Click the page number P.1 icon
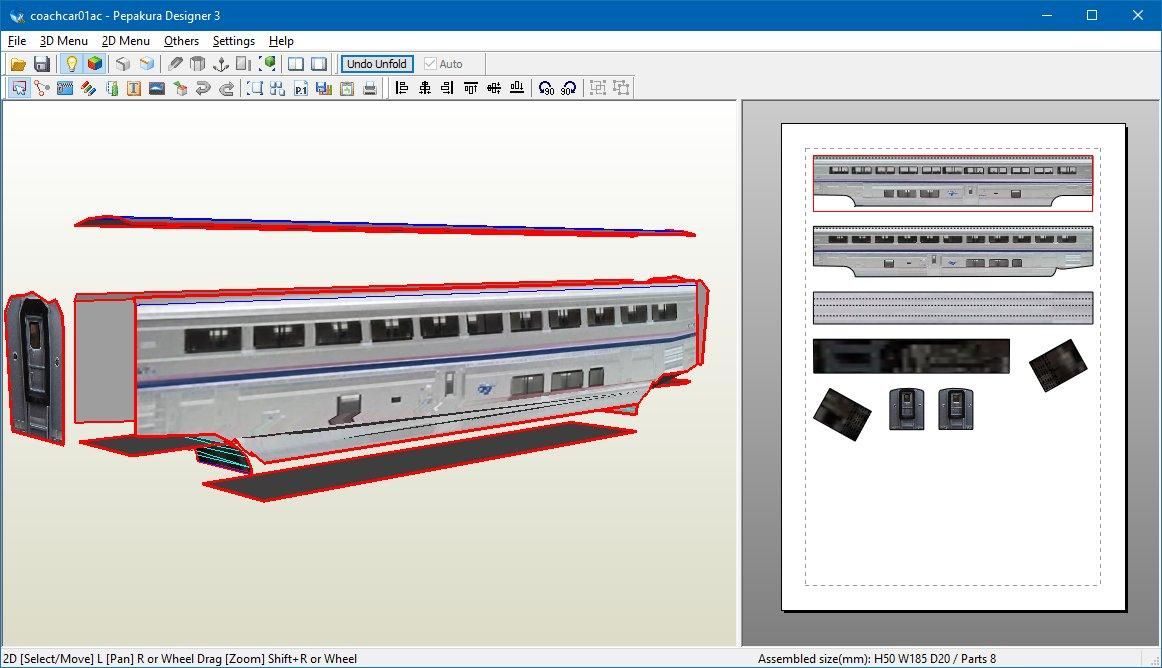 301,88
